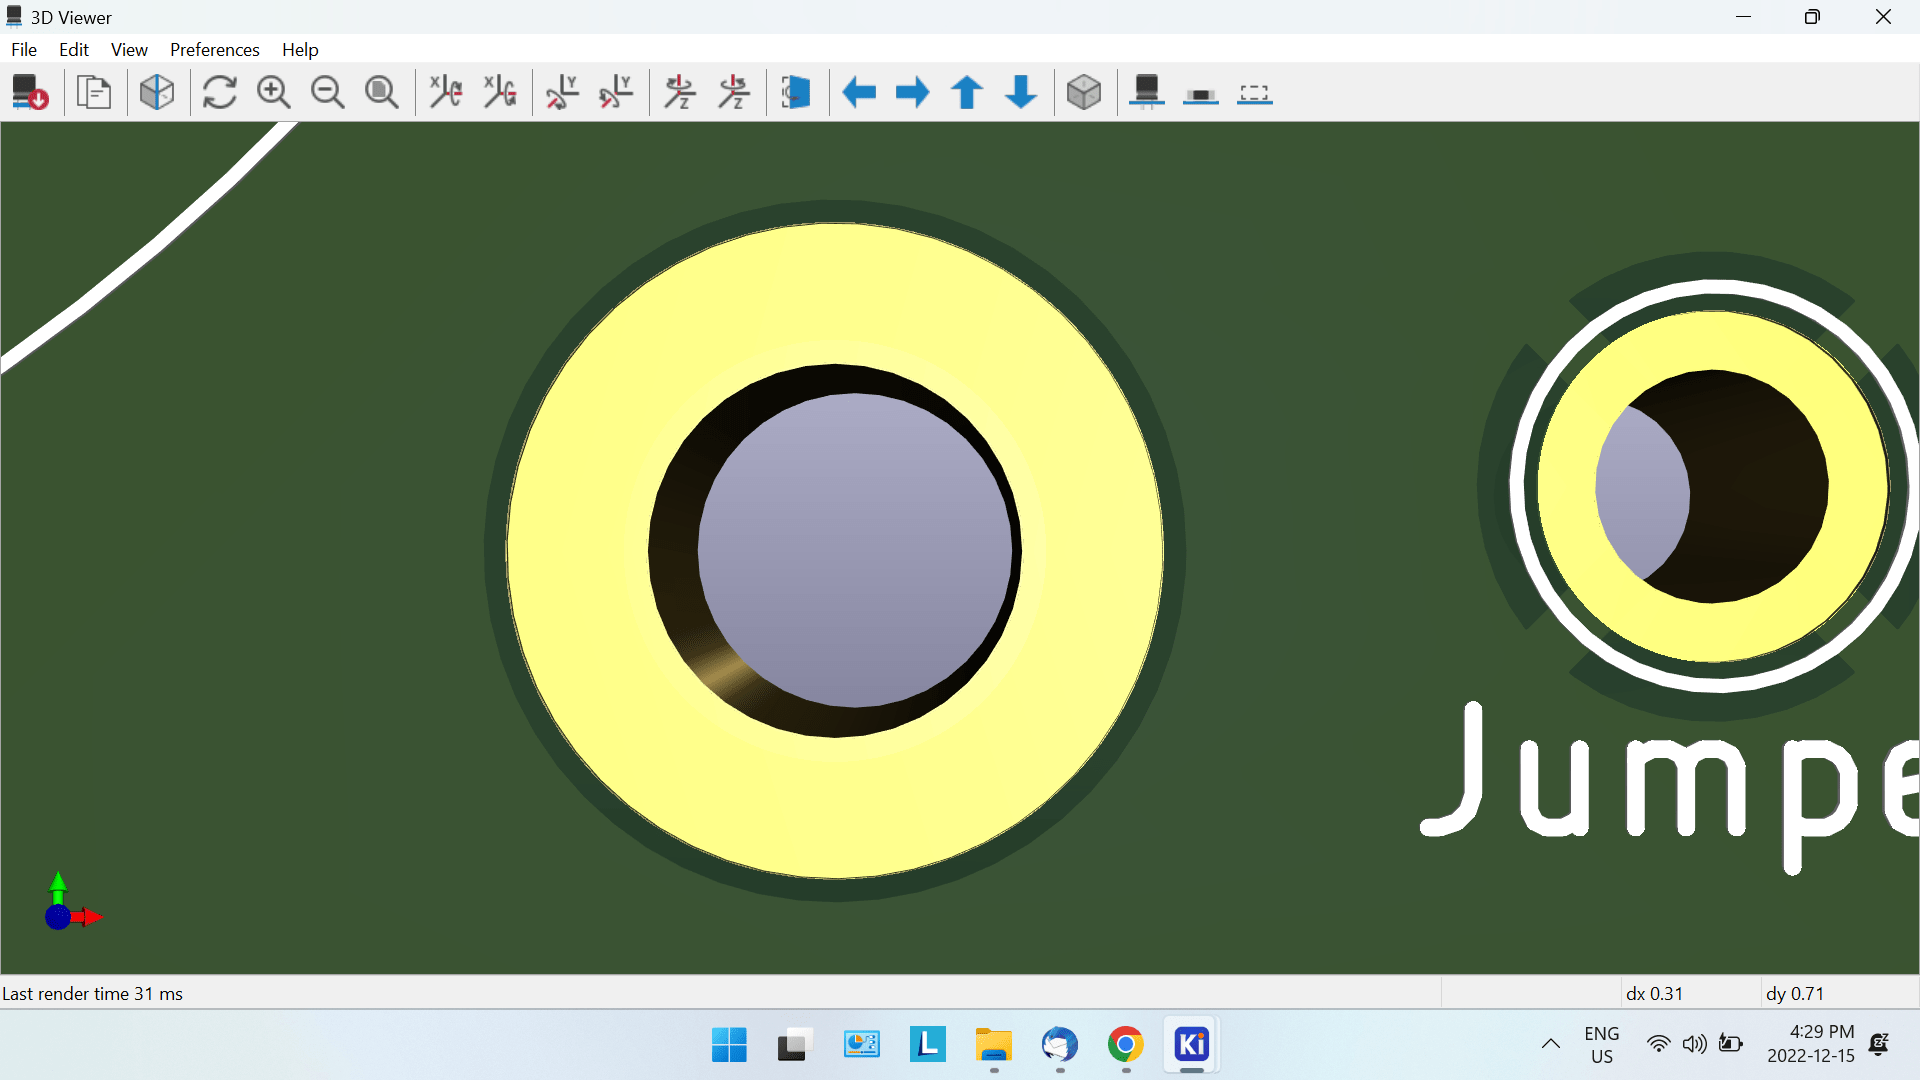Open the View menu
1920x1080 pixels.
pos(129,49)
